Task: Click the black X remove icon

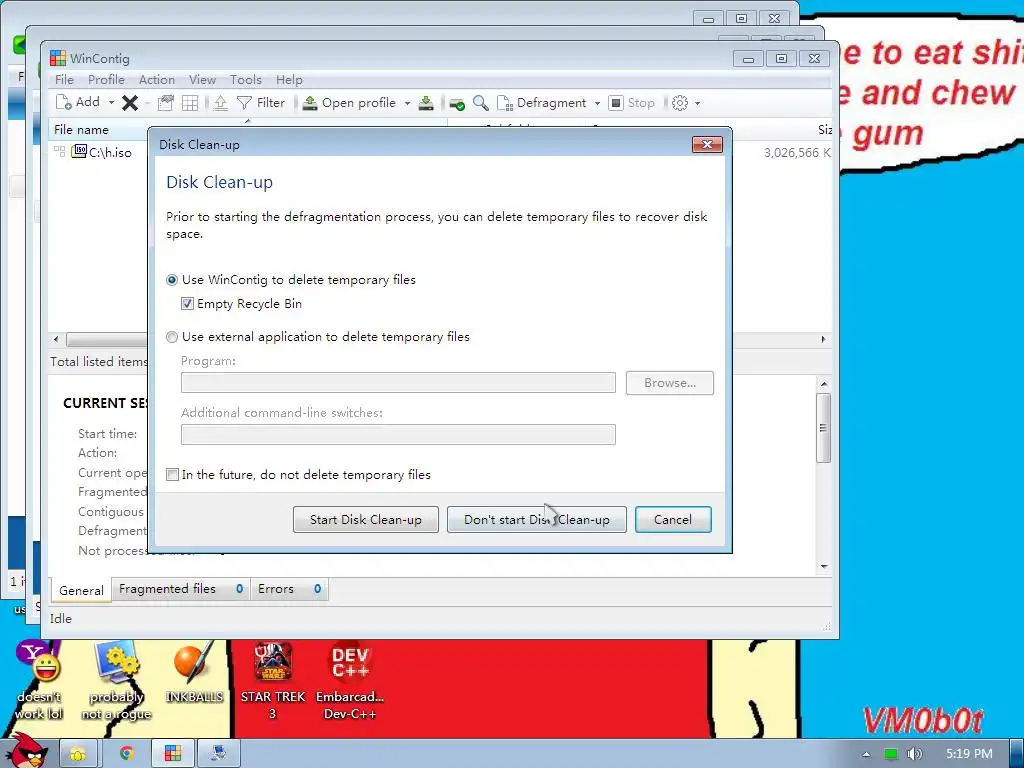Action: click(130, 103)
